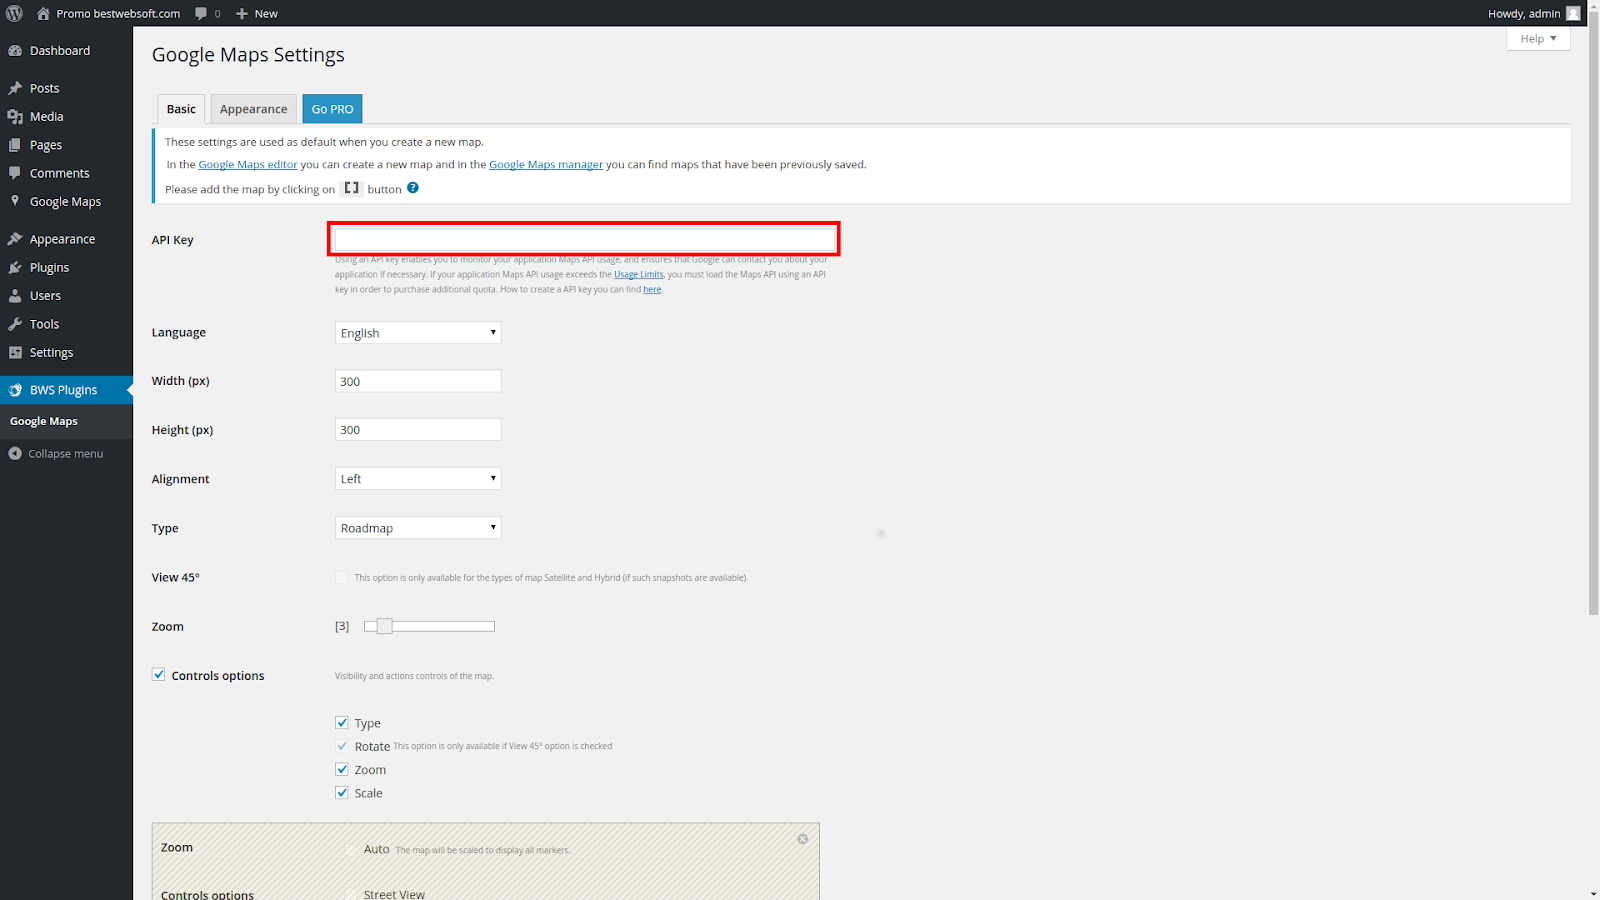Viewport: 1600px width, 900px height.
Task: Open the Language dropdown
Action: click(x=418, y=333)
